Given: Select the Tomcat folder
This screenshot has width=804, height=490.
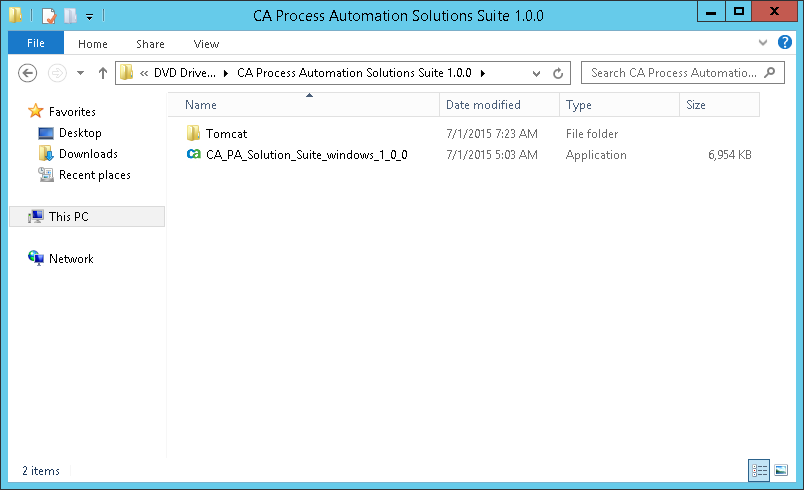Looking at the screenshot, I should click(226, 134).
